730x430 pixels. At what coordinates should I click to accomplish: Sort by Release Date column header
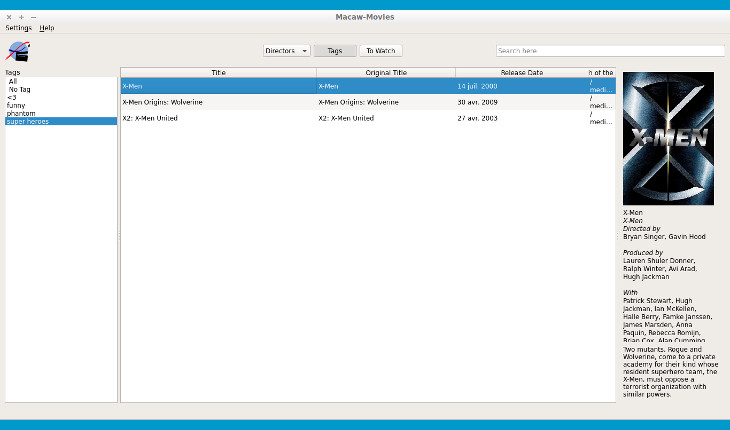[521, 73]
